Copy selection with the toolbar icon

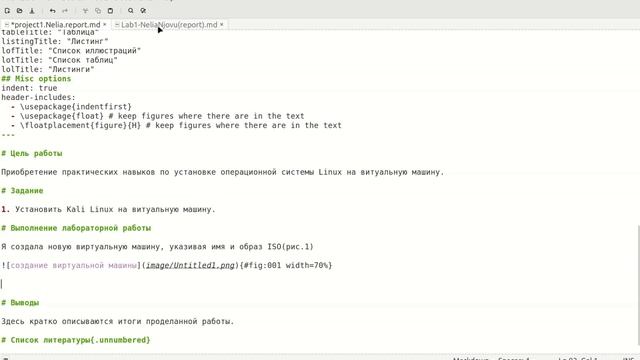coord(98,11)
